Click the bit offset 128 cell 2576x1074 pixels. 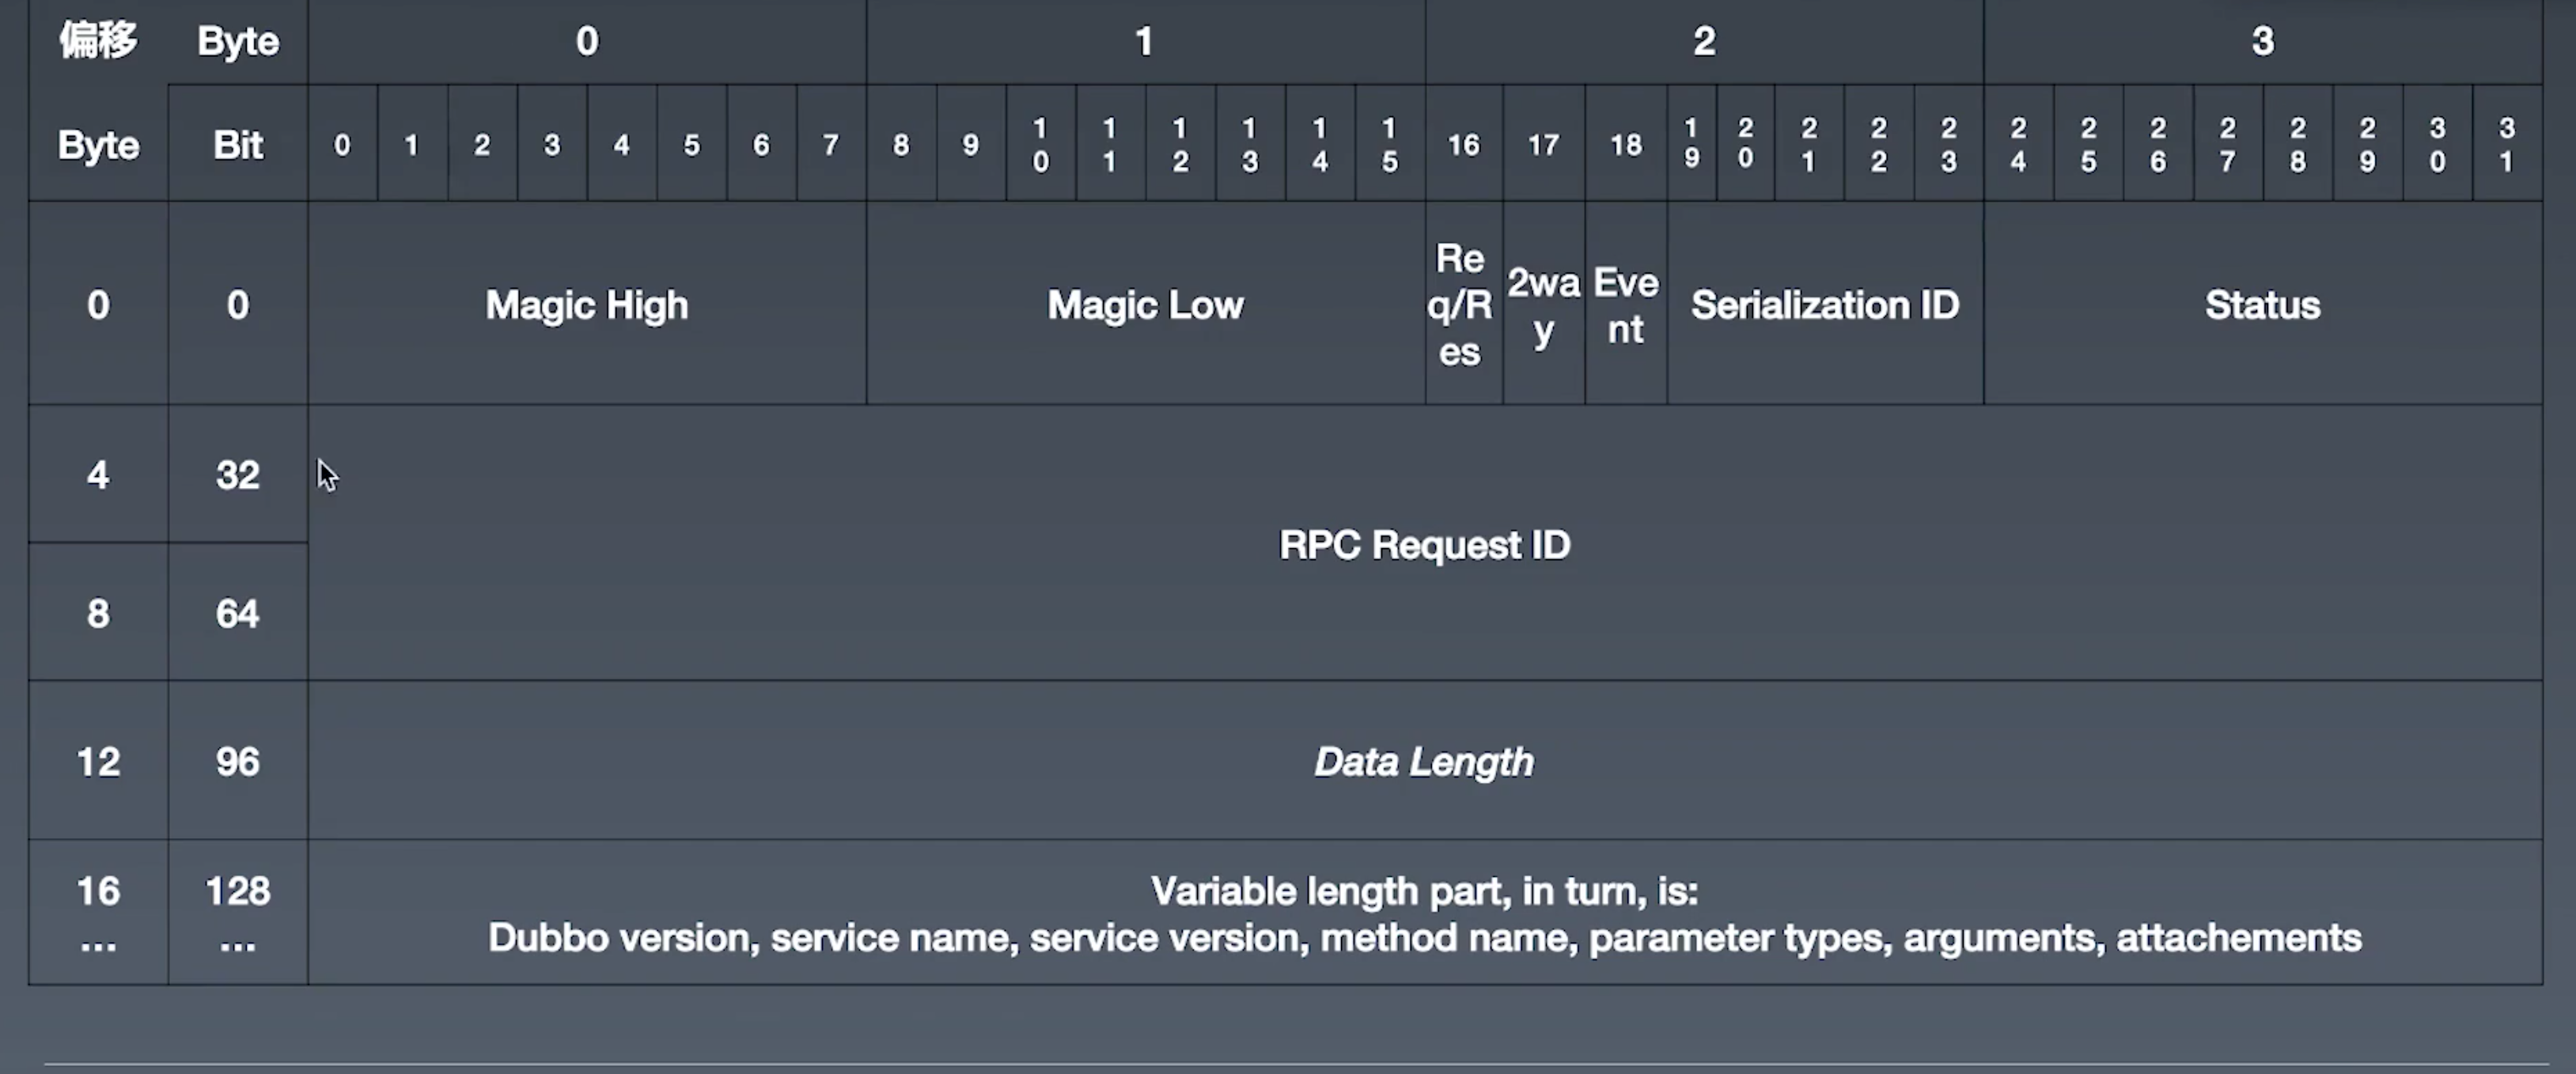pos(237,911)
